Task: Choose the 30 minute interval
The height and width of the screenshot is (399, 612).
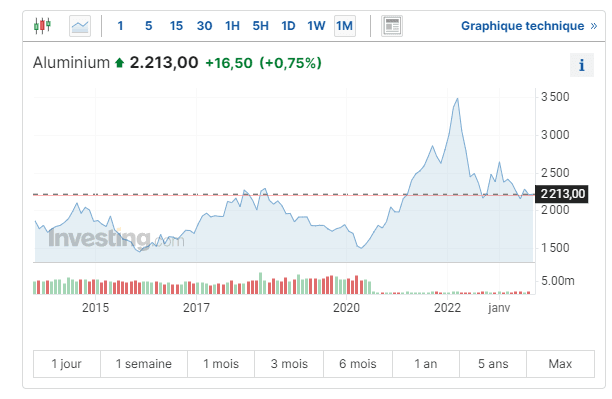Action: [204, 26]
